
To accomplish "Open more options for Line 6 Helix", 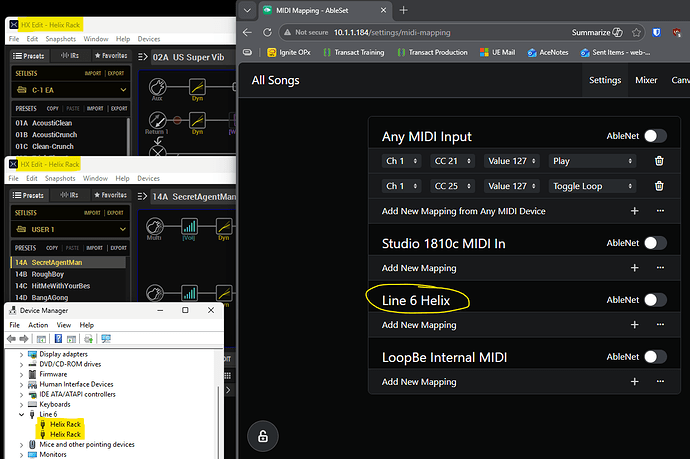I will pyautogui.click(x=660, y=324).
